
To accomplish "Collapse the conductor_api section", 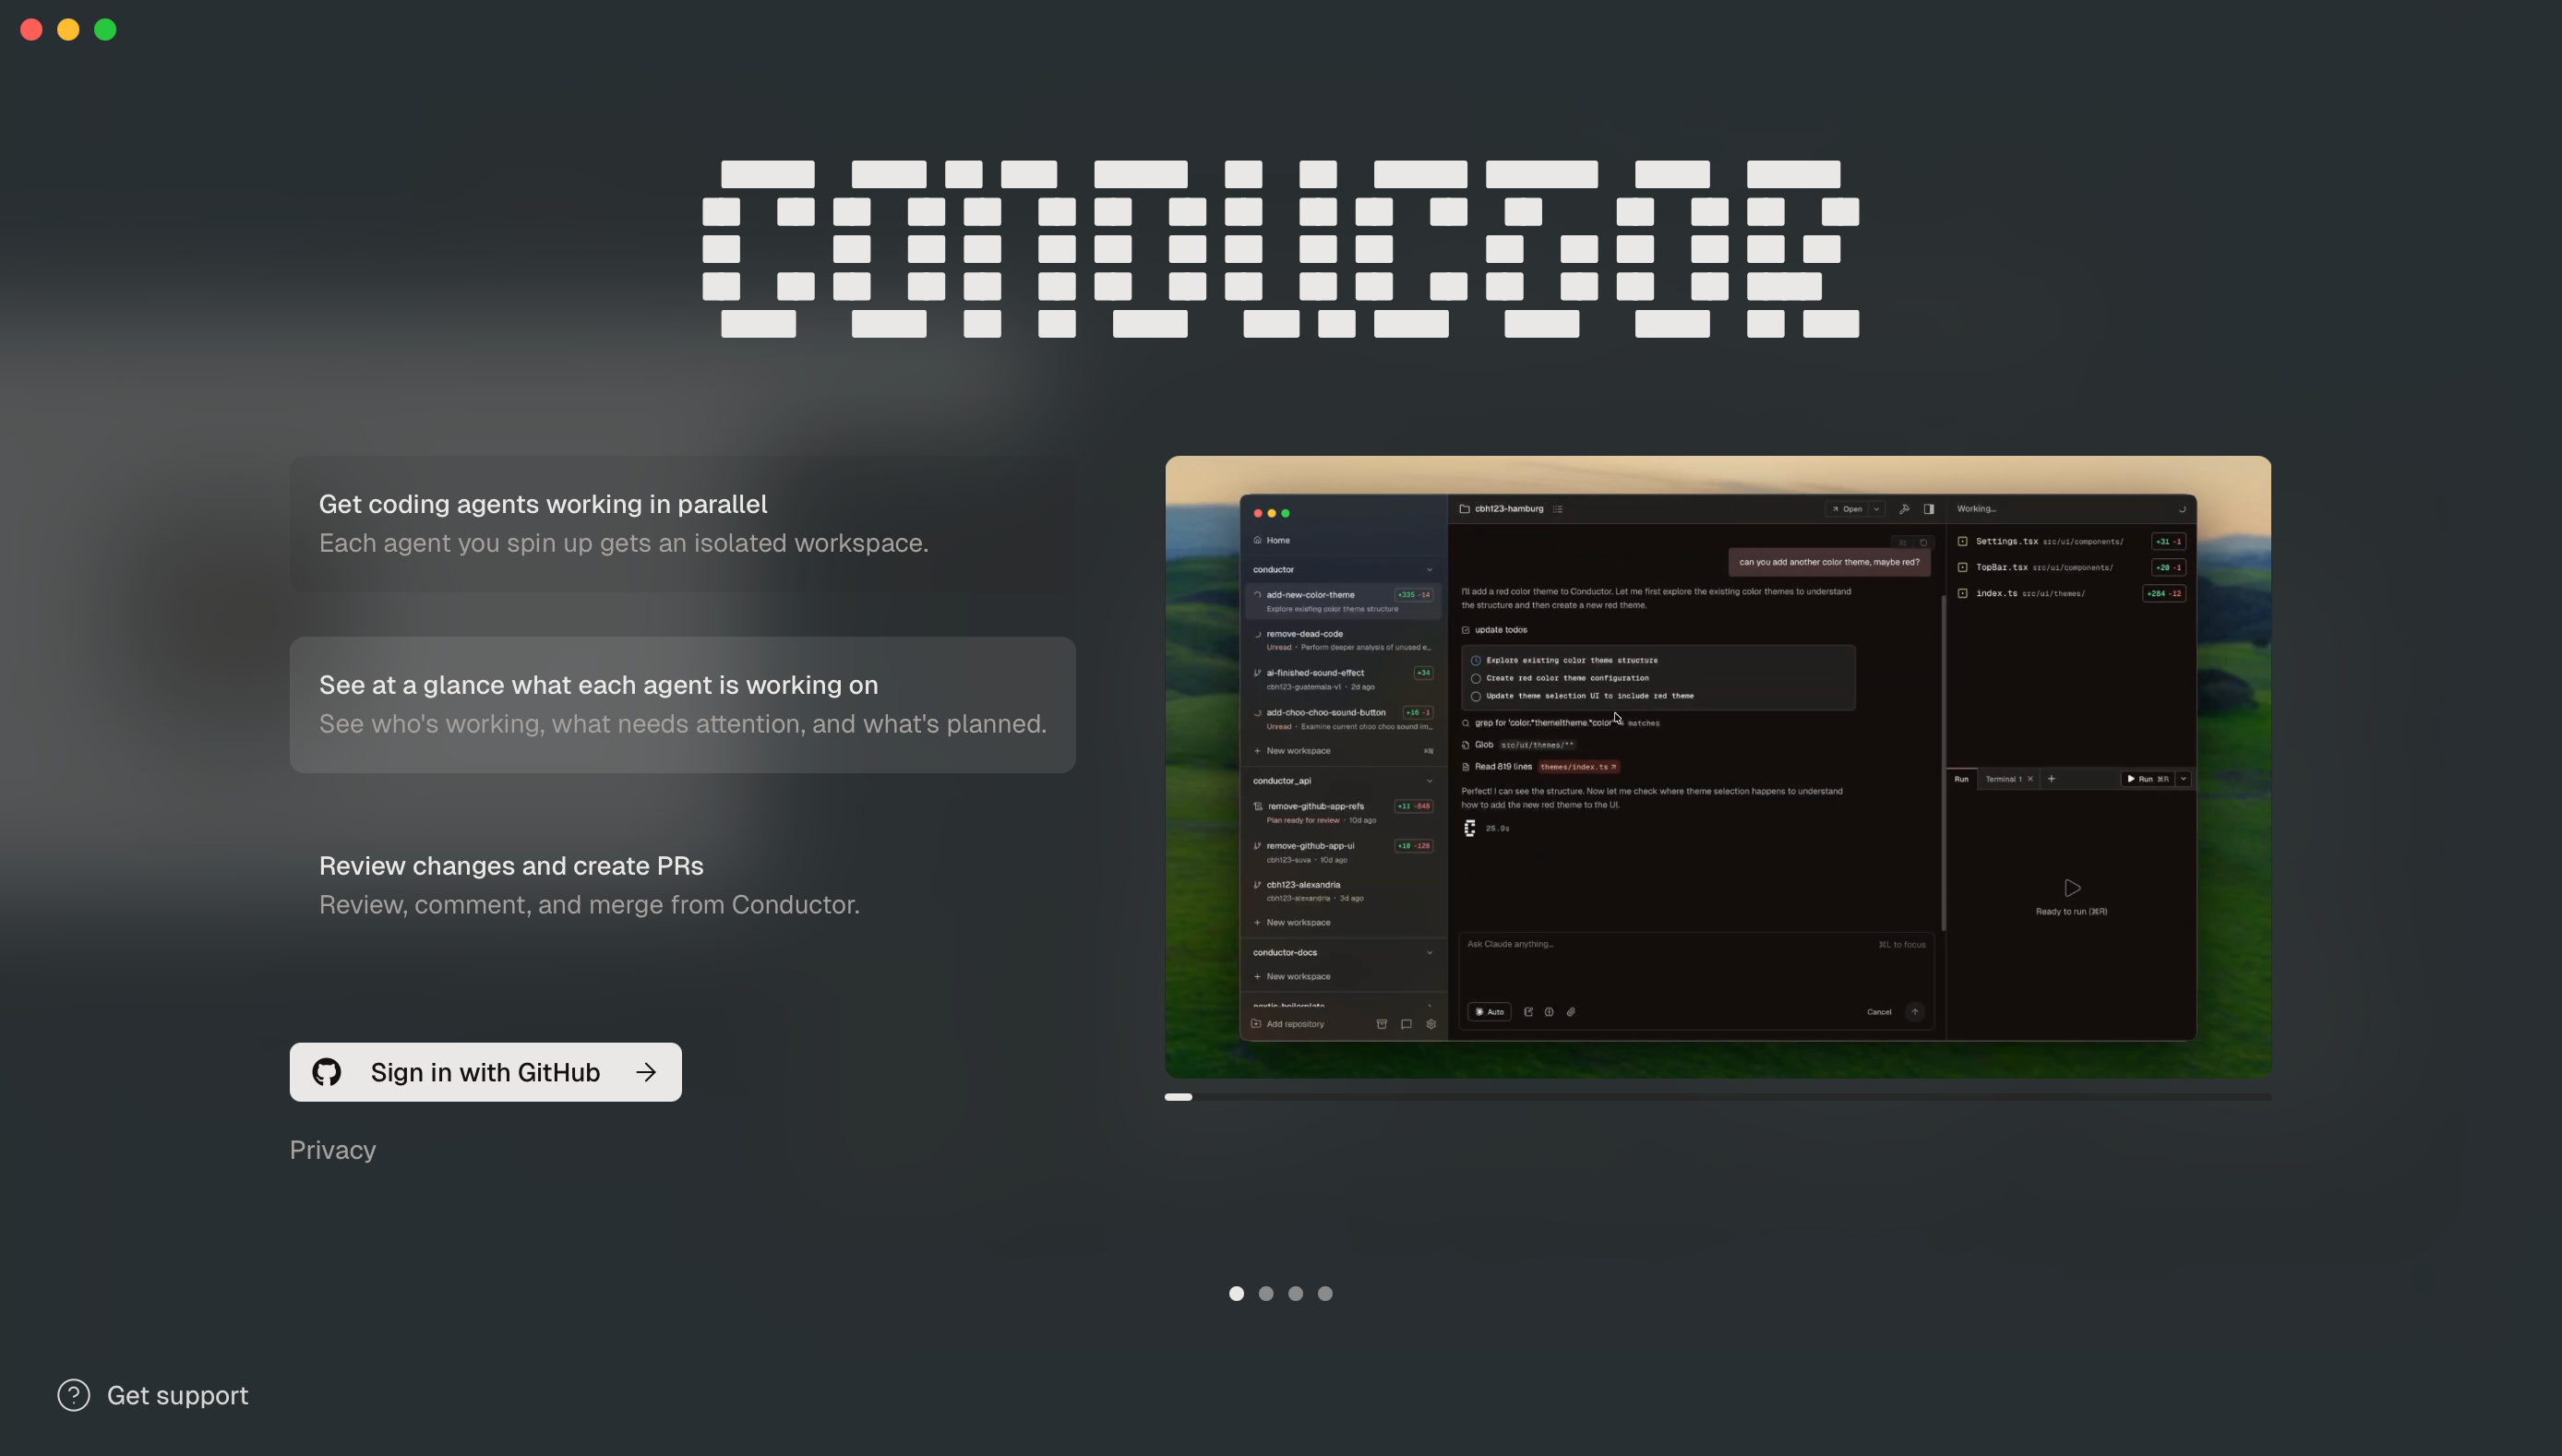I will point(1431,781).
